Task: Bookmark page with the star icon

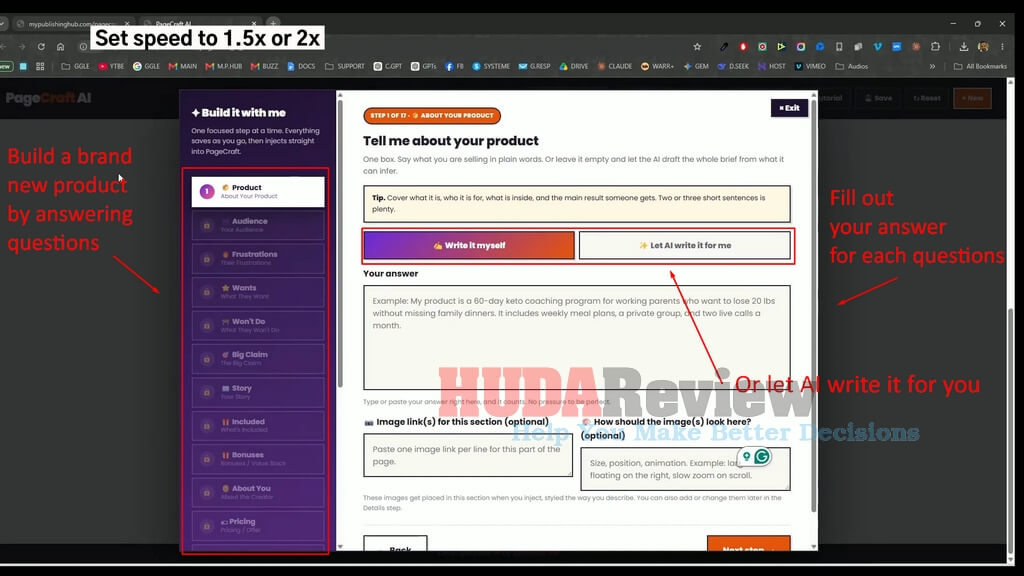Action: coord(697,47)
